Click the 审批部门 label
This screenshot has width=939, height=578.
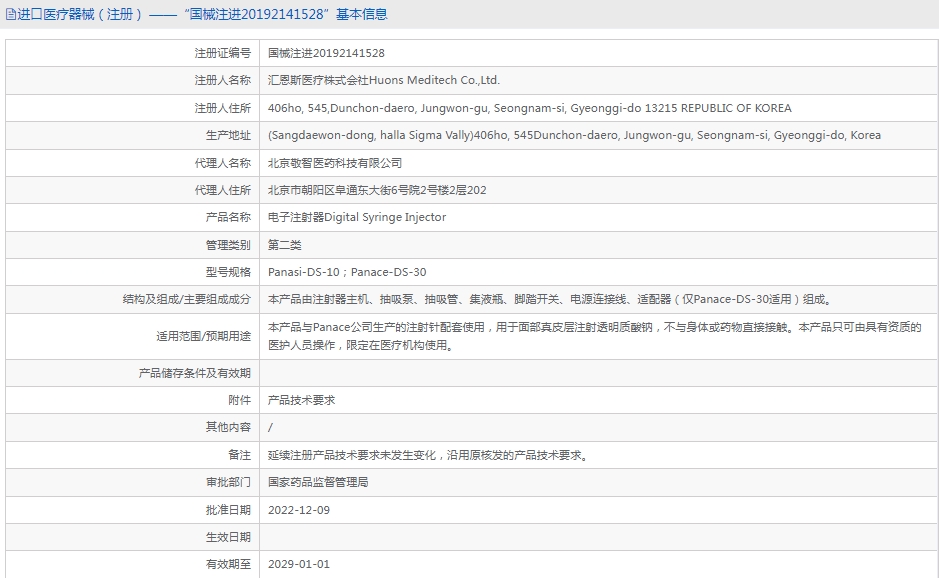[x=228, y=482]
